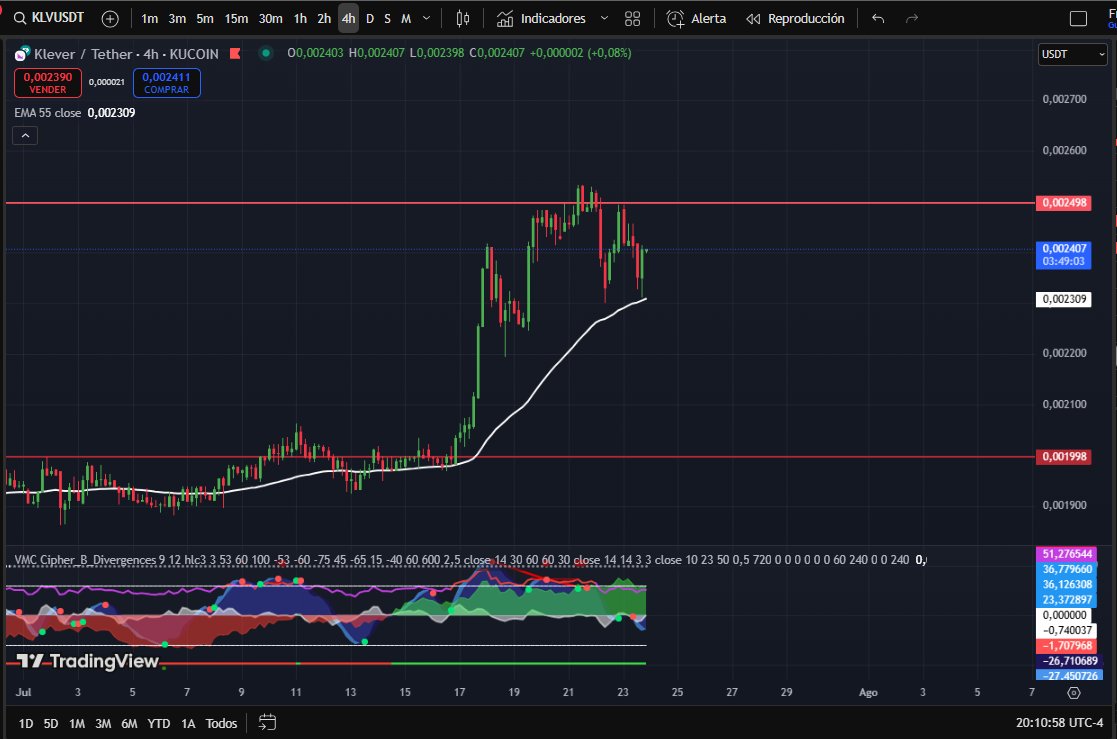Select the 5m timeframe
The image size is (1117, 739).
pyautogui.click(x=204, y=19)
